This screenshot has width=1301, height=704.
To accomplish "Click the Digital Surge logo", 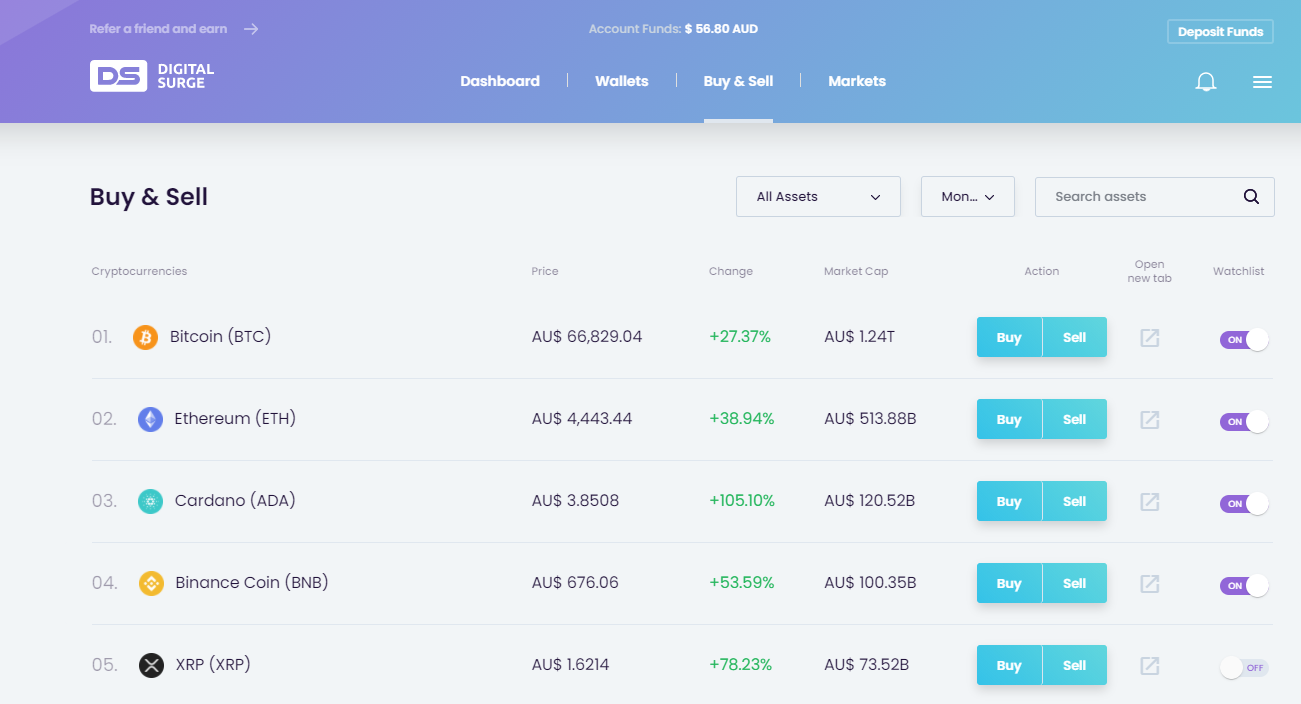I will (152, 76).
